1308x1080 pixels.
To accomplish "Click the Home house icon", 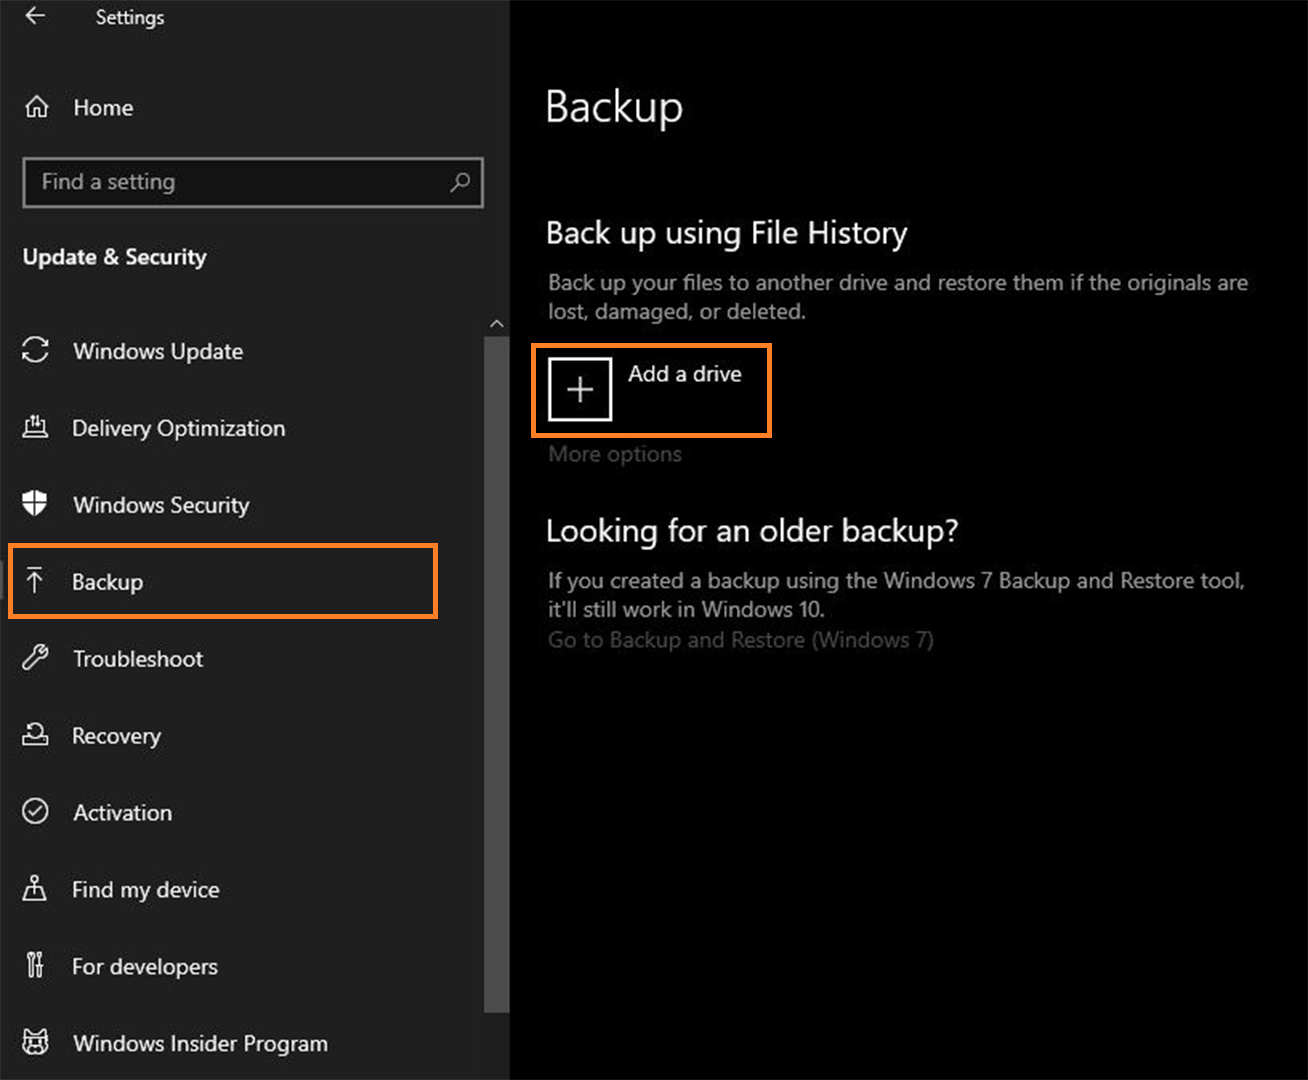I will point(37,107).
